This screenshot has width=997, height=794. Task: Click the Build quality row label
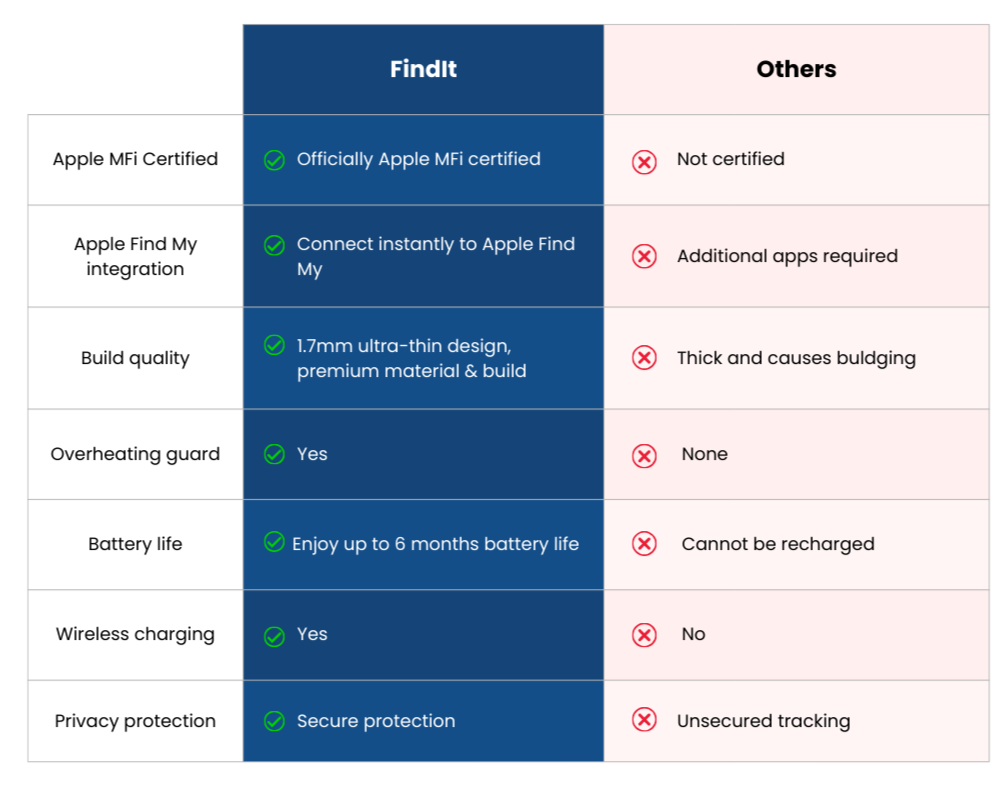click(135, 358)
